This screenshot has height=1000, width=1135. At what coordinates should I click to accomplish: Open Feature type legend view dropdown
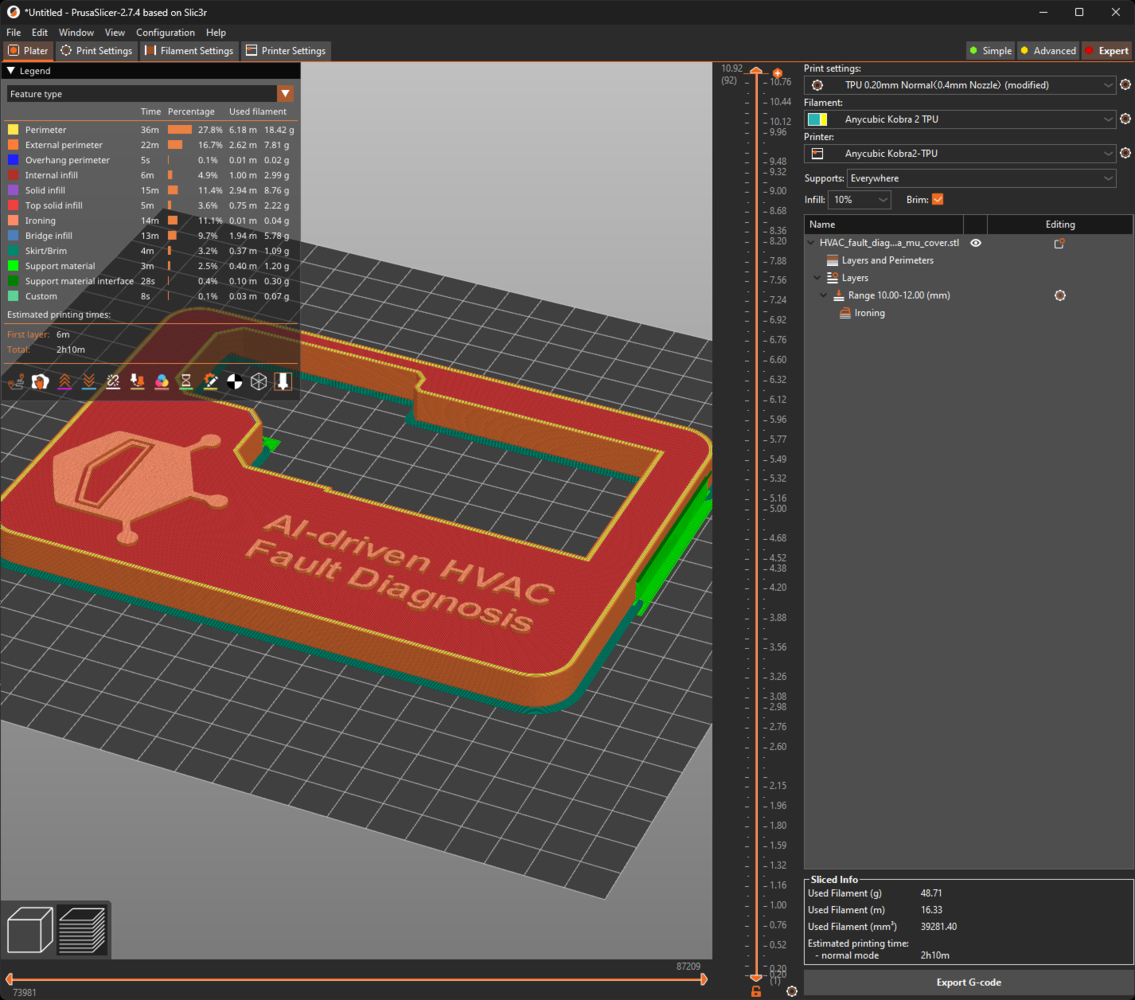pos(150,94)
